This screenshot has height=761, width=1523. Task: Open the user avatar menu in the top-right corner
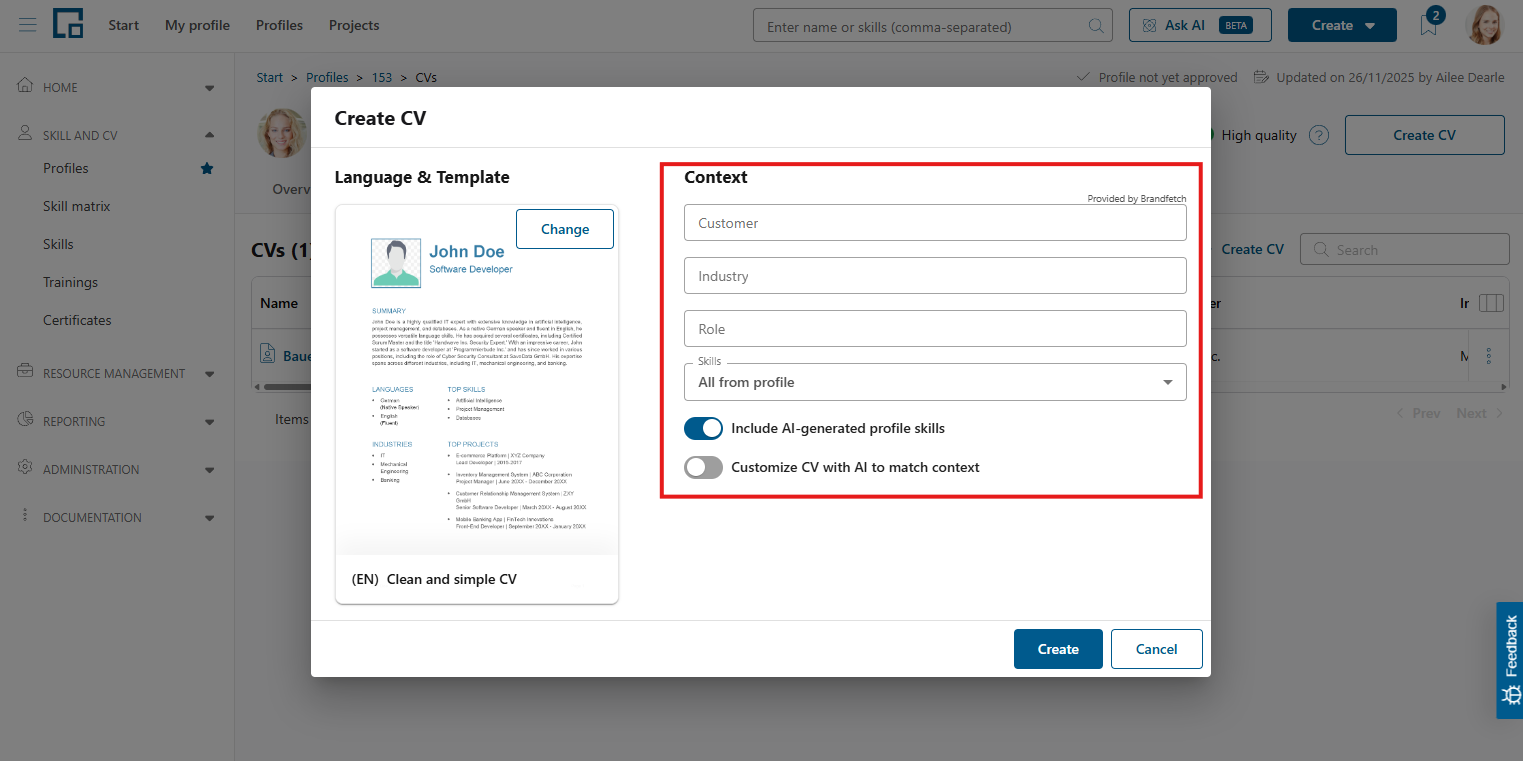(x=1485, y=25)
